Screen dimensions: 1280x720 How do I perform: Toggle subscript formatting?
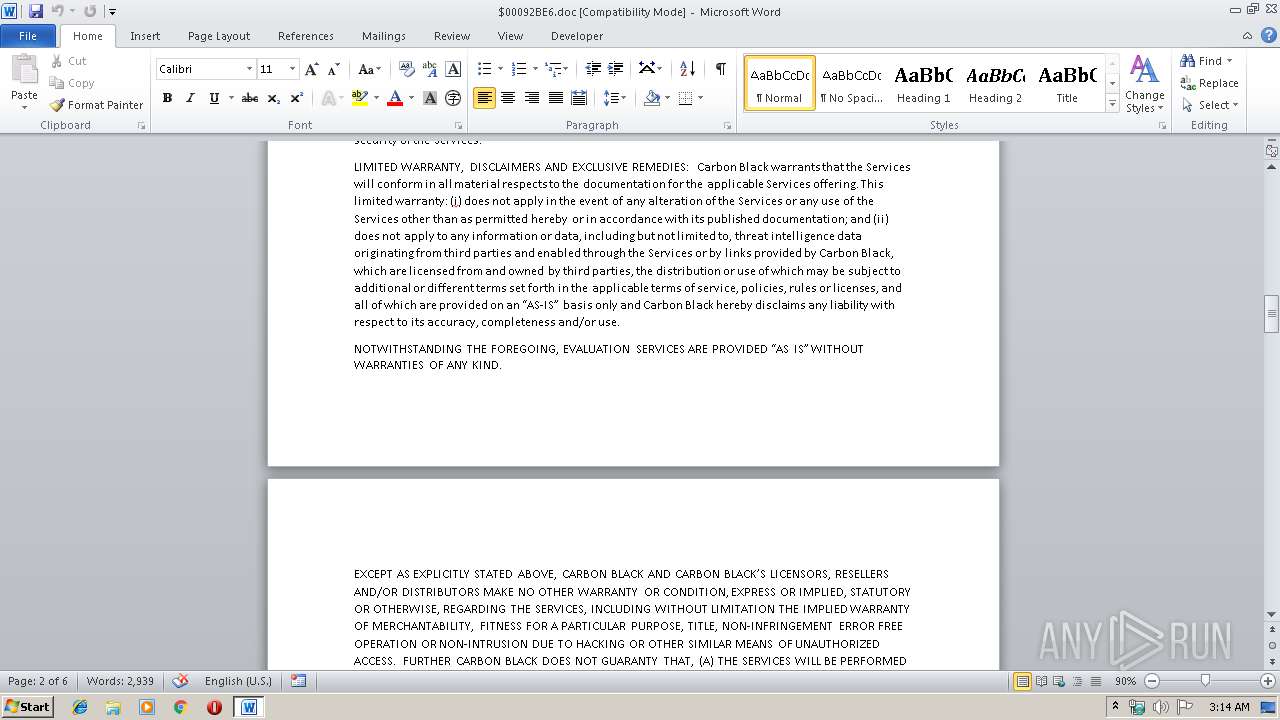tap(273, 98)
